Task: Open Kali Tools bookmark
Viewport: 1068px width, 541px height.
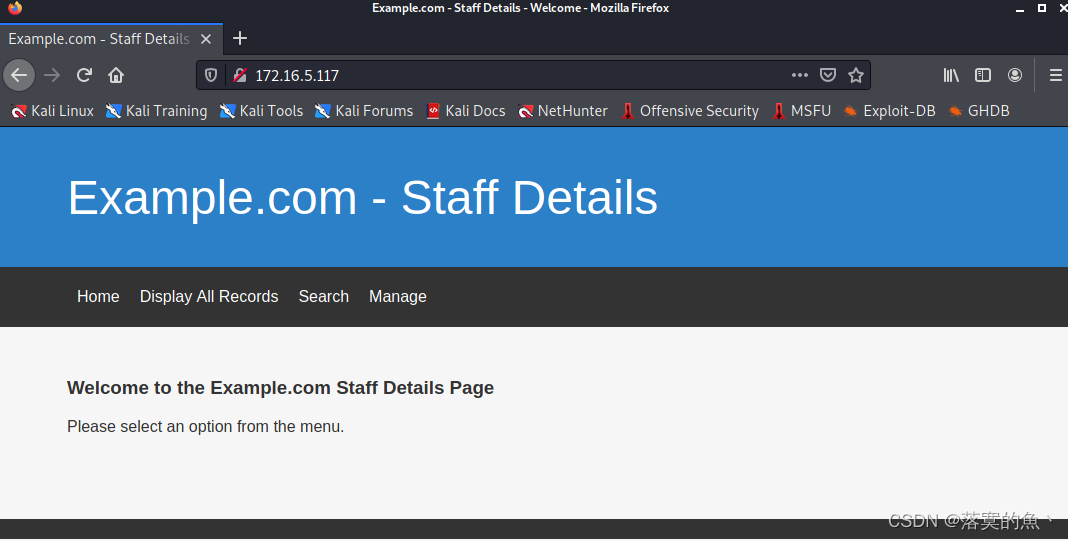Action: coord(262,111)
